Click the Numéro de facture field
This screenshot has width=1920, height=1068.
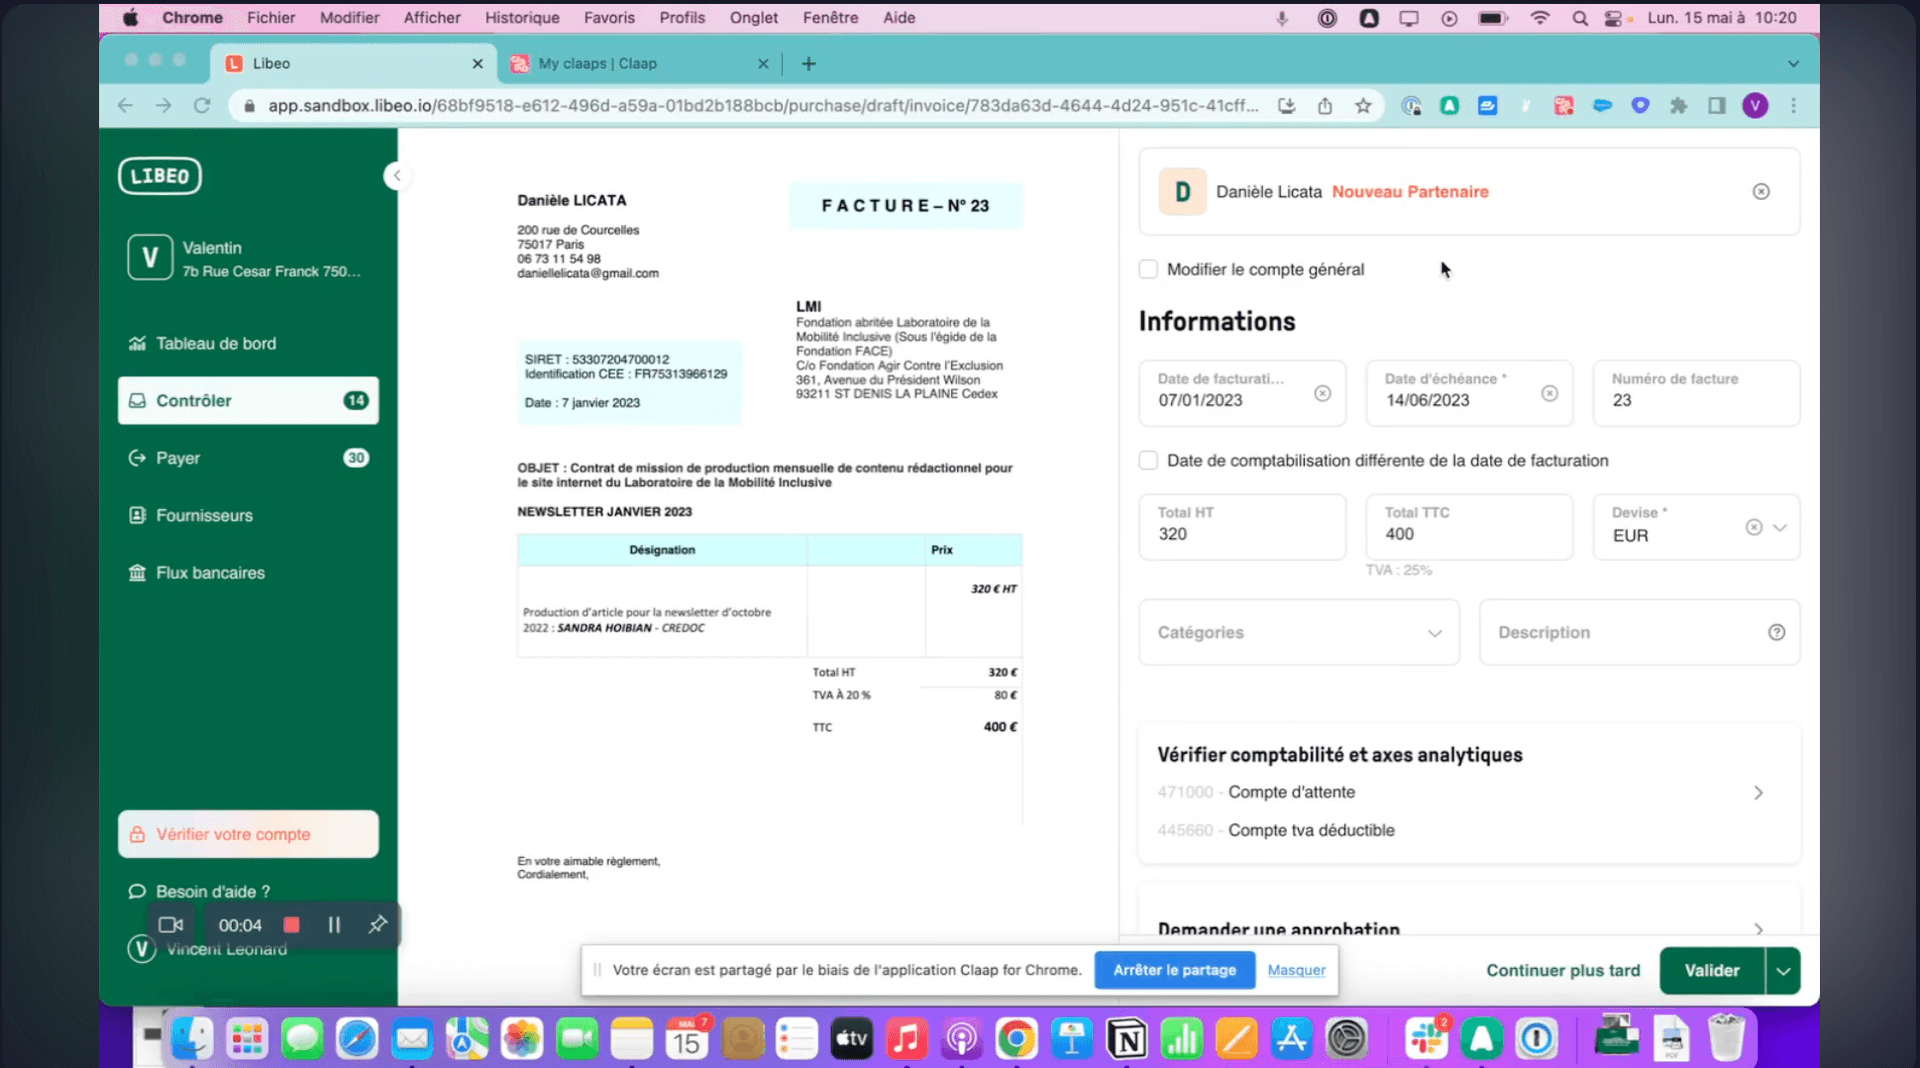point(1696,393)
